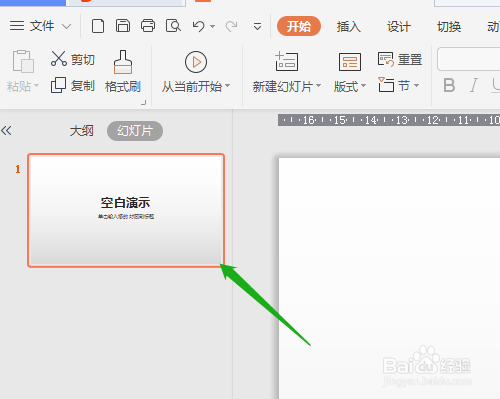Add a slide with the 新建幻灯片 icon
This screenshot has width=500, height=399.
(x=287, y=61)
